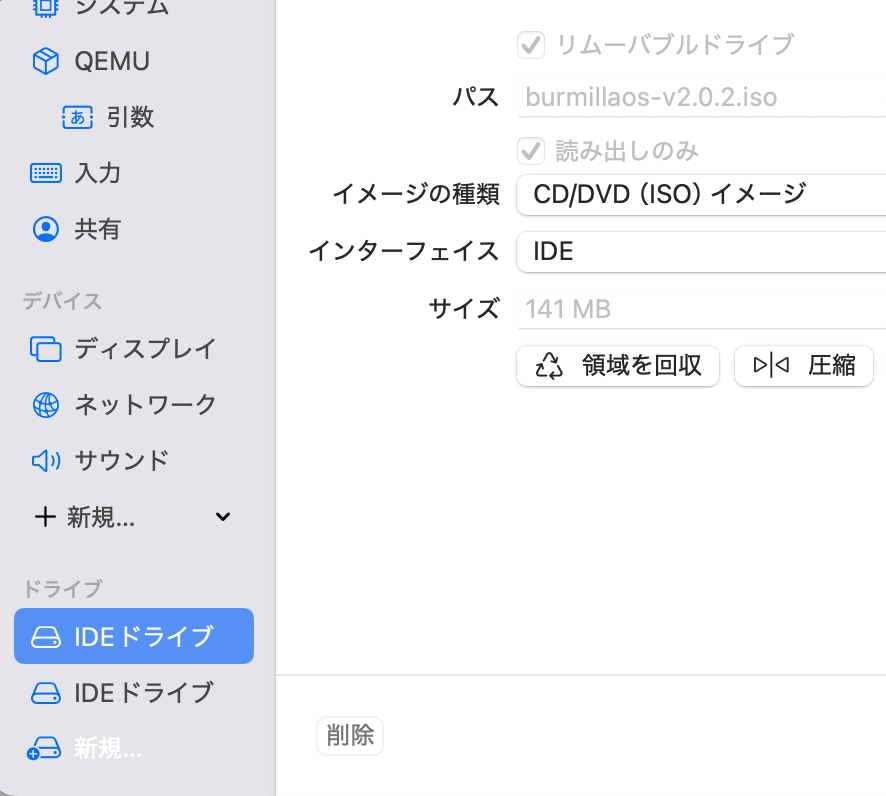Viewport: 886px width, 796px height.
Task: Expand the chevron next to + 新規... device
Action: [223, 517]
